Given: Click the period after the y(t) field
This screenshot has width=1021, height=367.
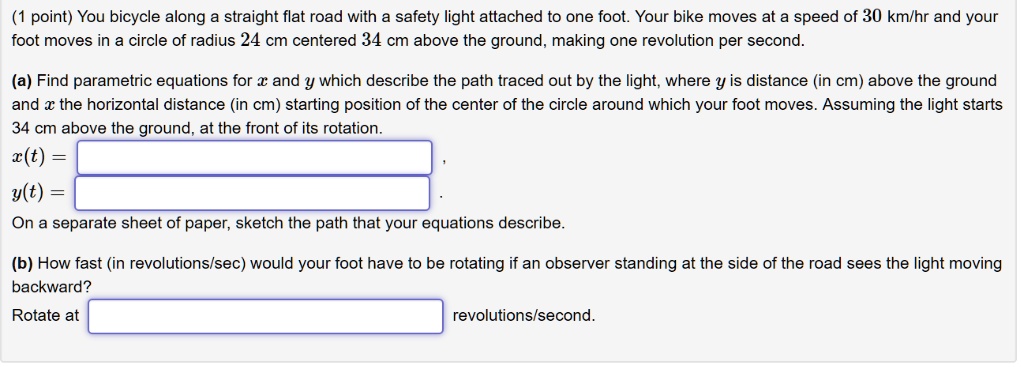Looking at the screenshot, I should (x=441, y=197).
